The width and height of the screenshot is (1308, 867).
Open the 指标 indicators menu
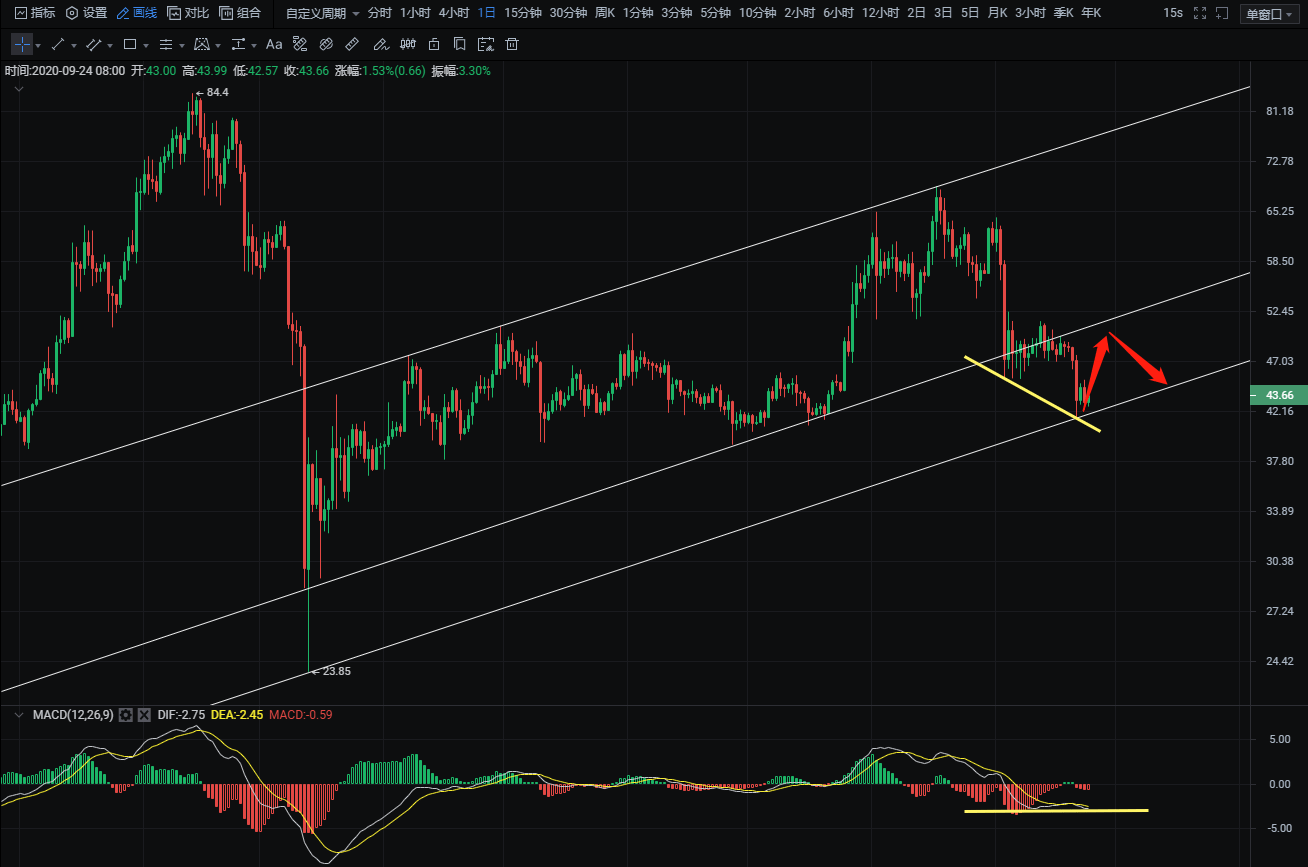(x=34, y=13)
